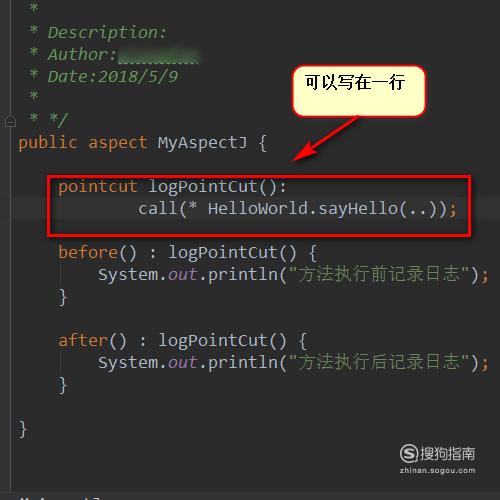
Task: Click the zhinan.sogou.com watermark link
Action: [437, 471]
